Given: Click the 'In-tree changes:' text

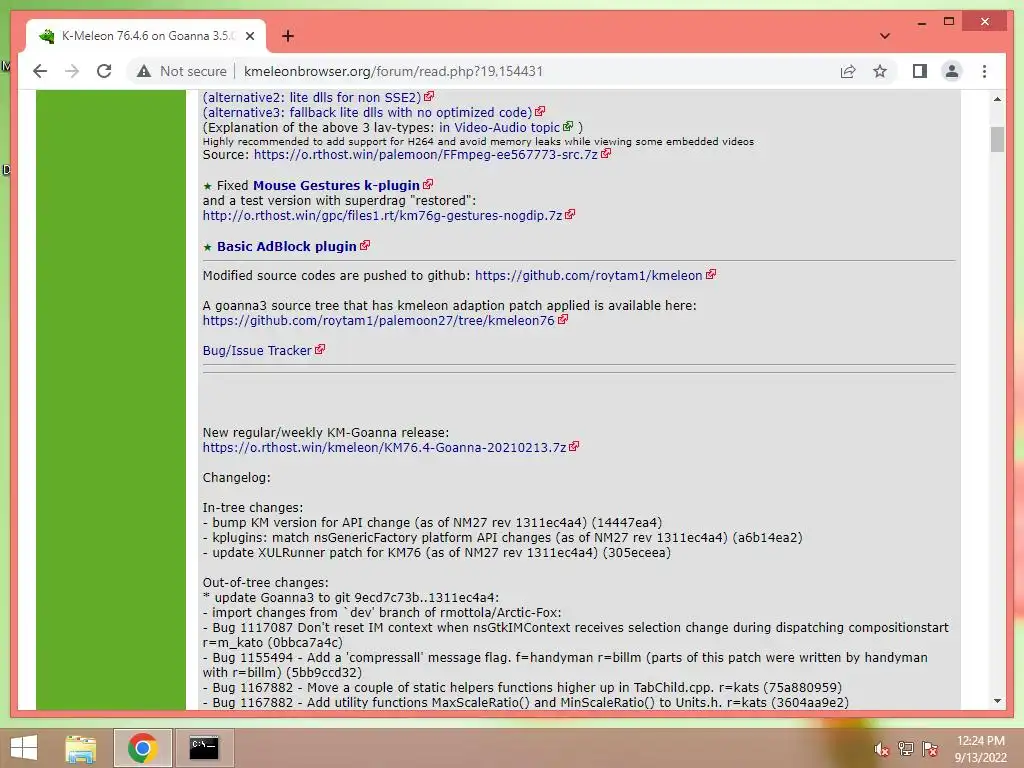Looking at the screenshot, I should pos(253,508).
